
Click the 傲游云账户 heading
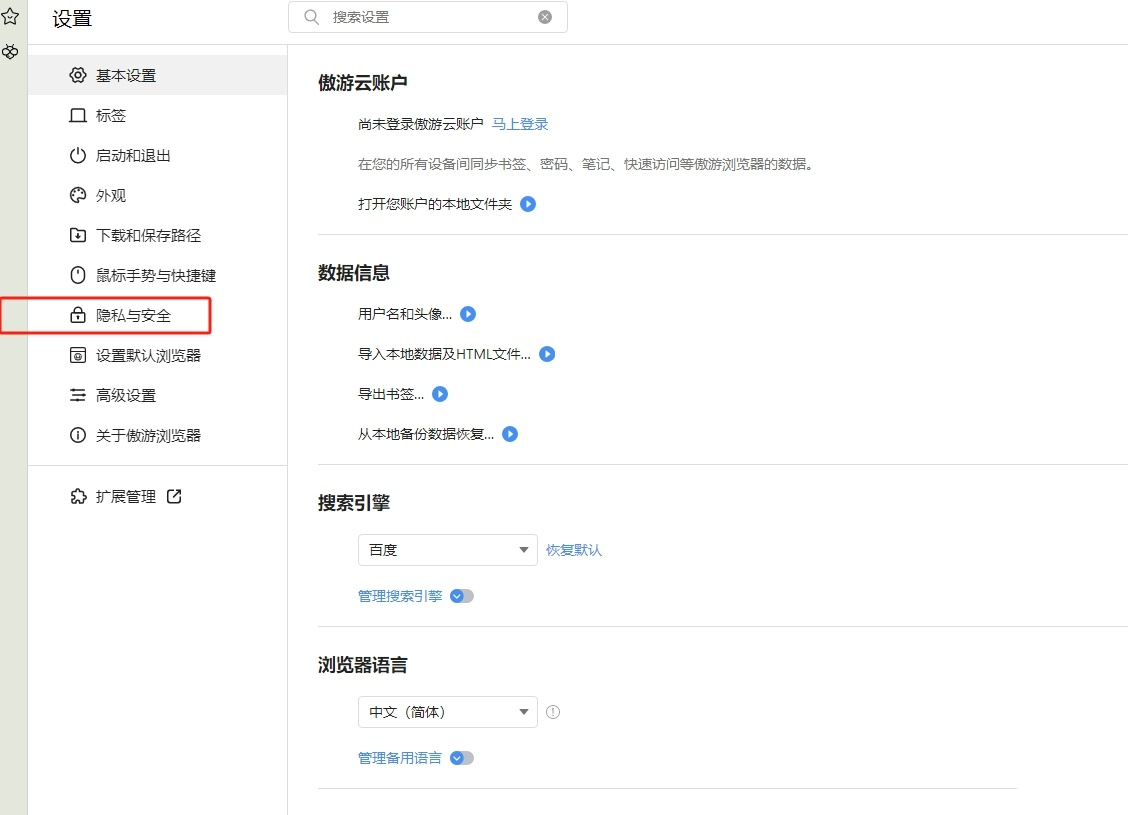[363, 83]
